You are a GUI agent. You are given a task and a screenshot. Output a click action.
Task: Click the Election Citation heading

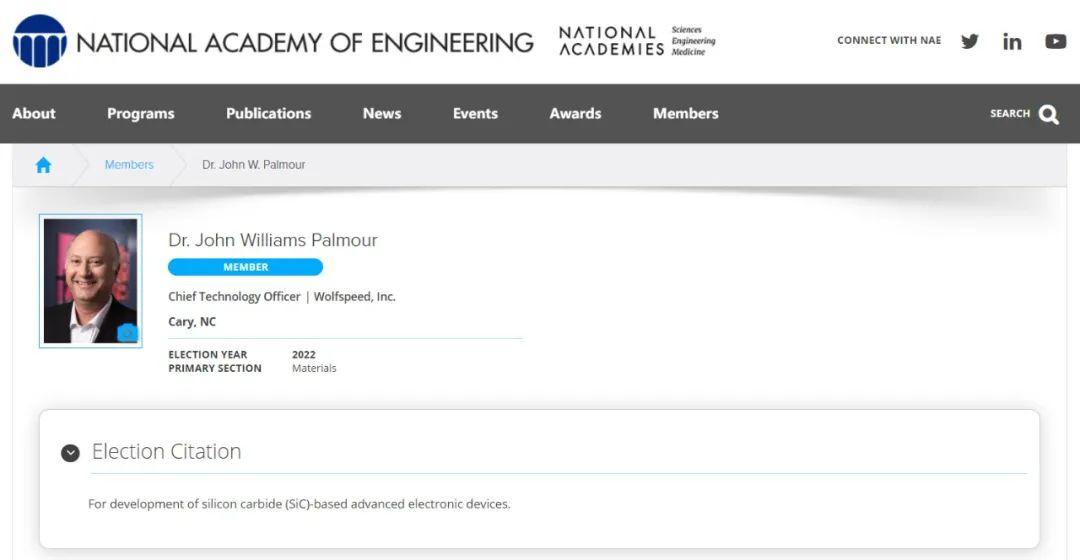coord(167,452)
